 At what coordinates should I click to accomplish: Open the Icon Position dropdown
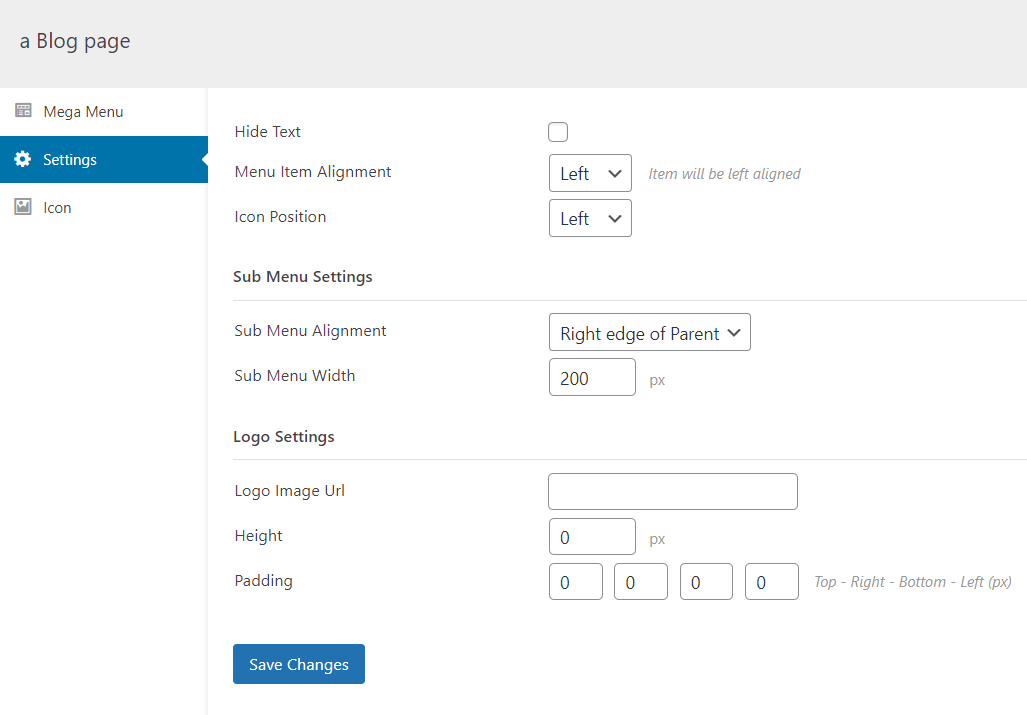tap(590, 218)
